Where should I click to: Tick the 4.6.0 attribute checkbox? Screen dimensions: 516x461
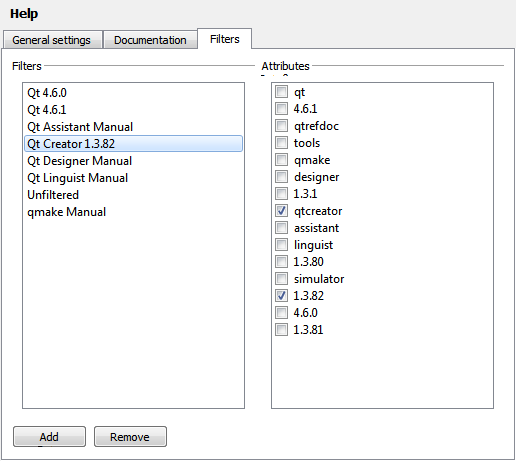[282, 313]
